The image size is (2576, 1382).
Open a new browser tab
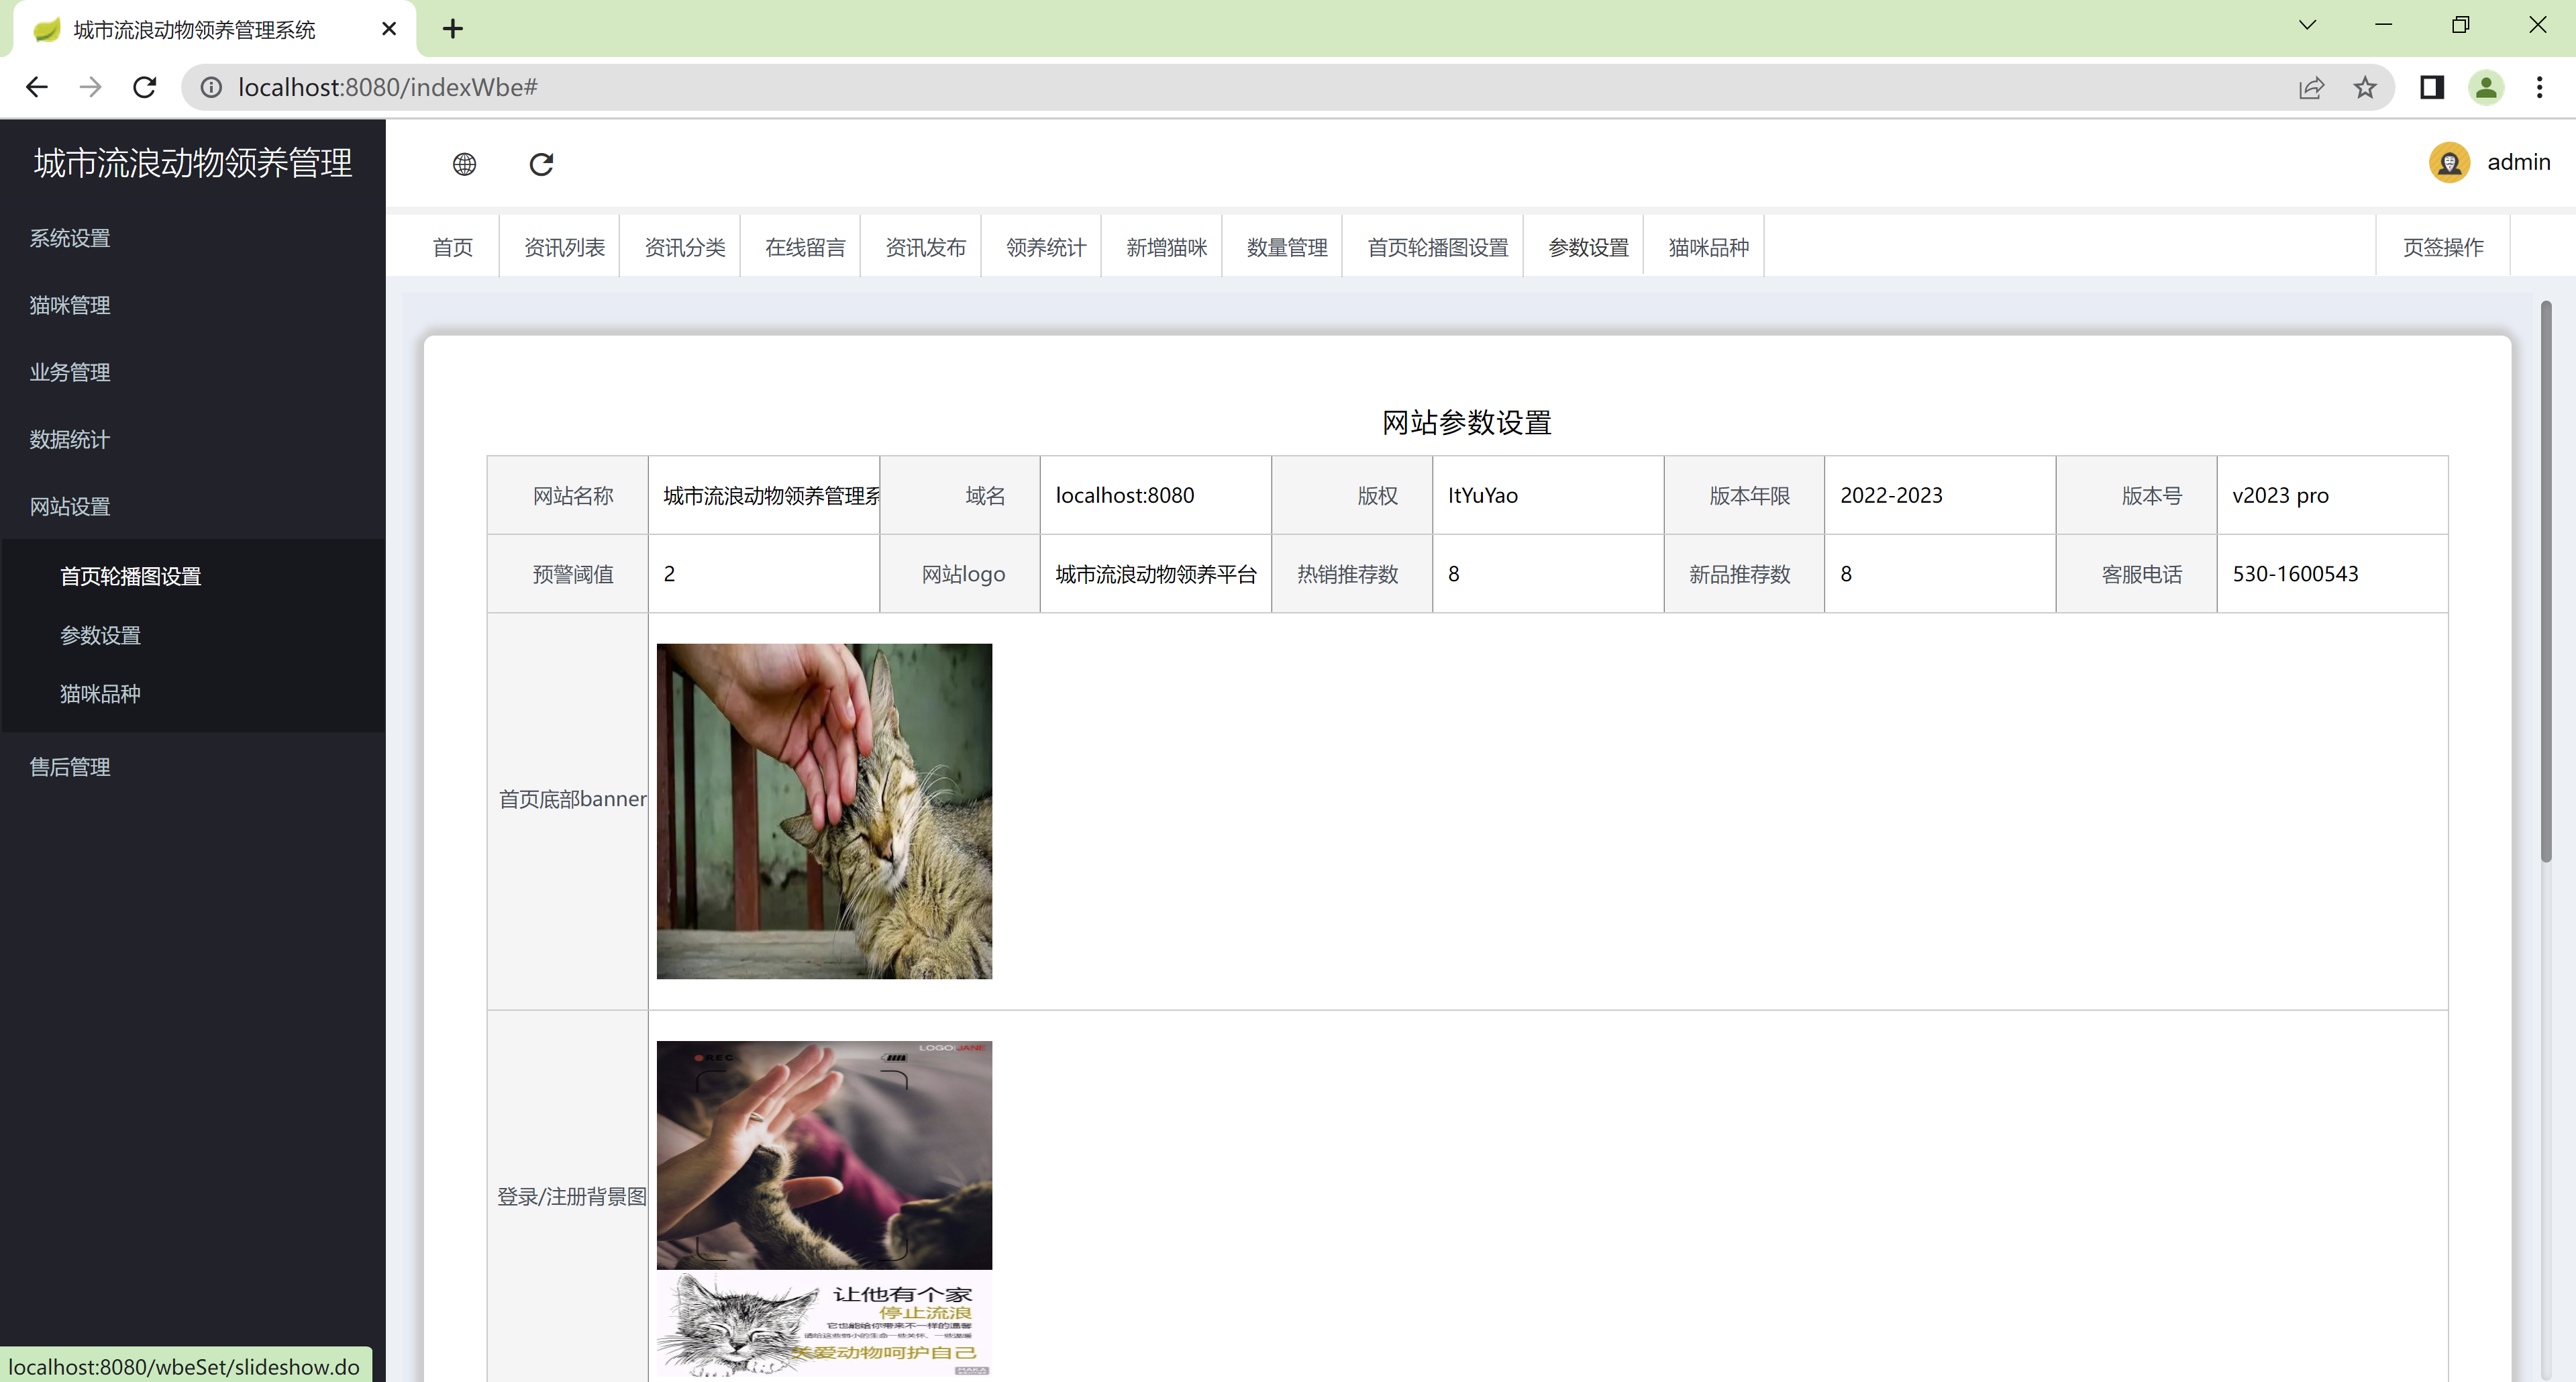[x=453, y=29]
